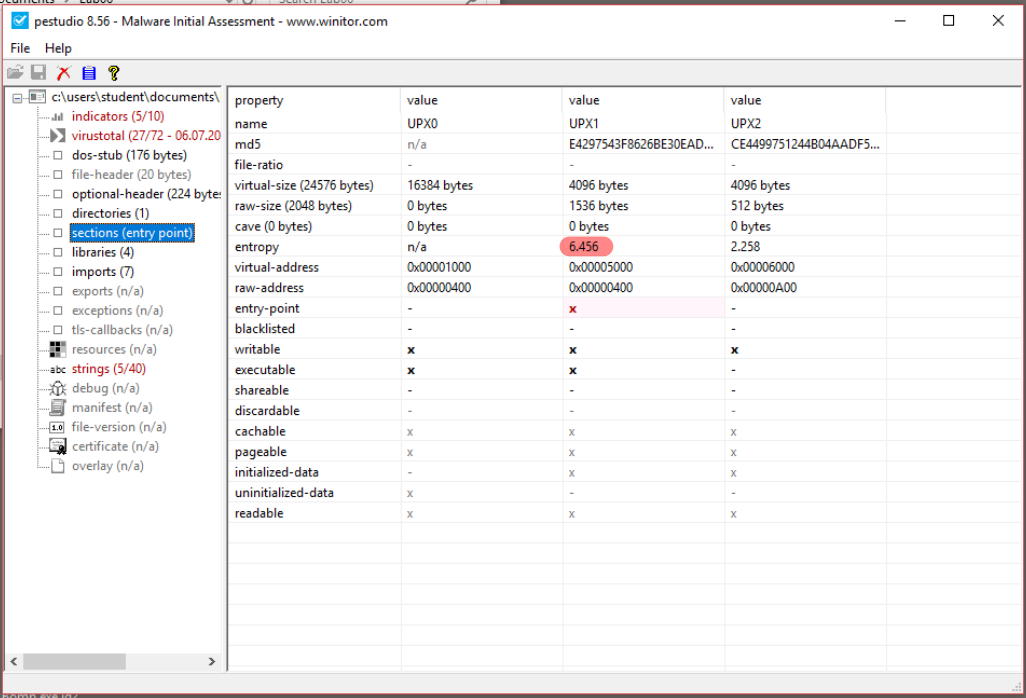Maximize the pestudio window

pos(948,21)
